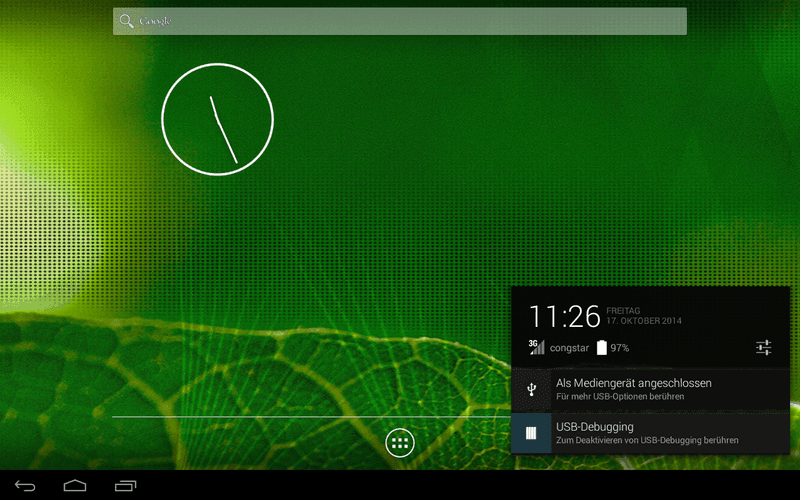Open the analog clock widget
The width and height of the screenshot is (800, 500).
(x=217, y=119)
